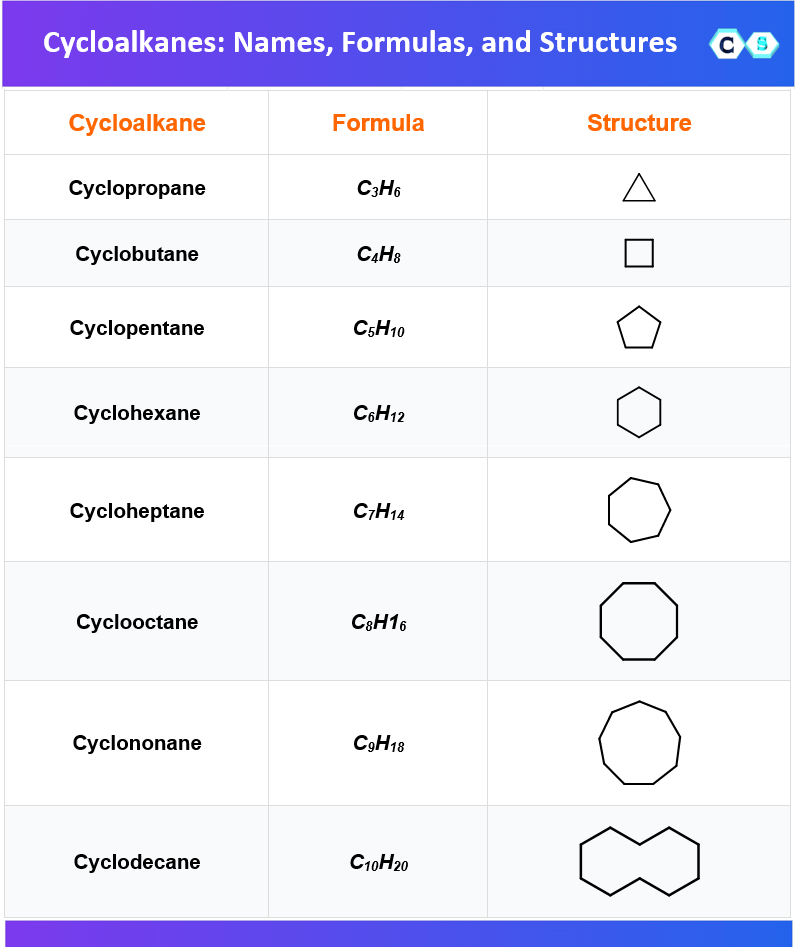Image resolution: width=797 pixels, height=951 pixels.
Task: Click the Cyclooctane name cell
Action: 137,622
